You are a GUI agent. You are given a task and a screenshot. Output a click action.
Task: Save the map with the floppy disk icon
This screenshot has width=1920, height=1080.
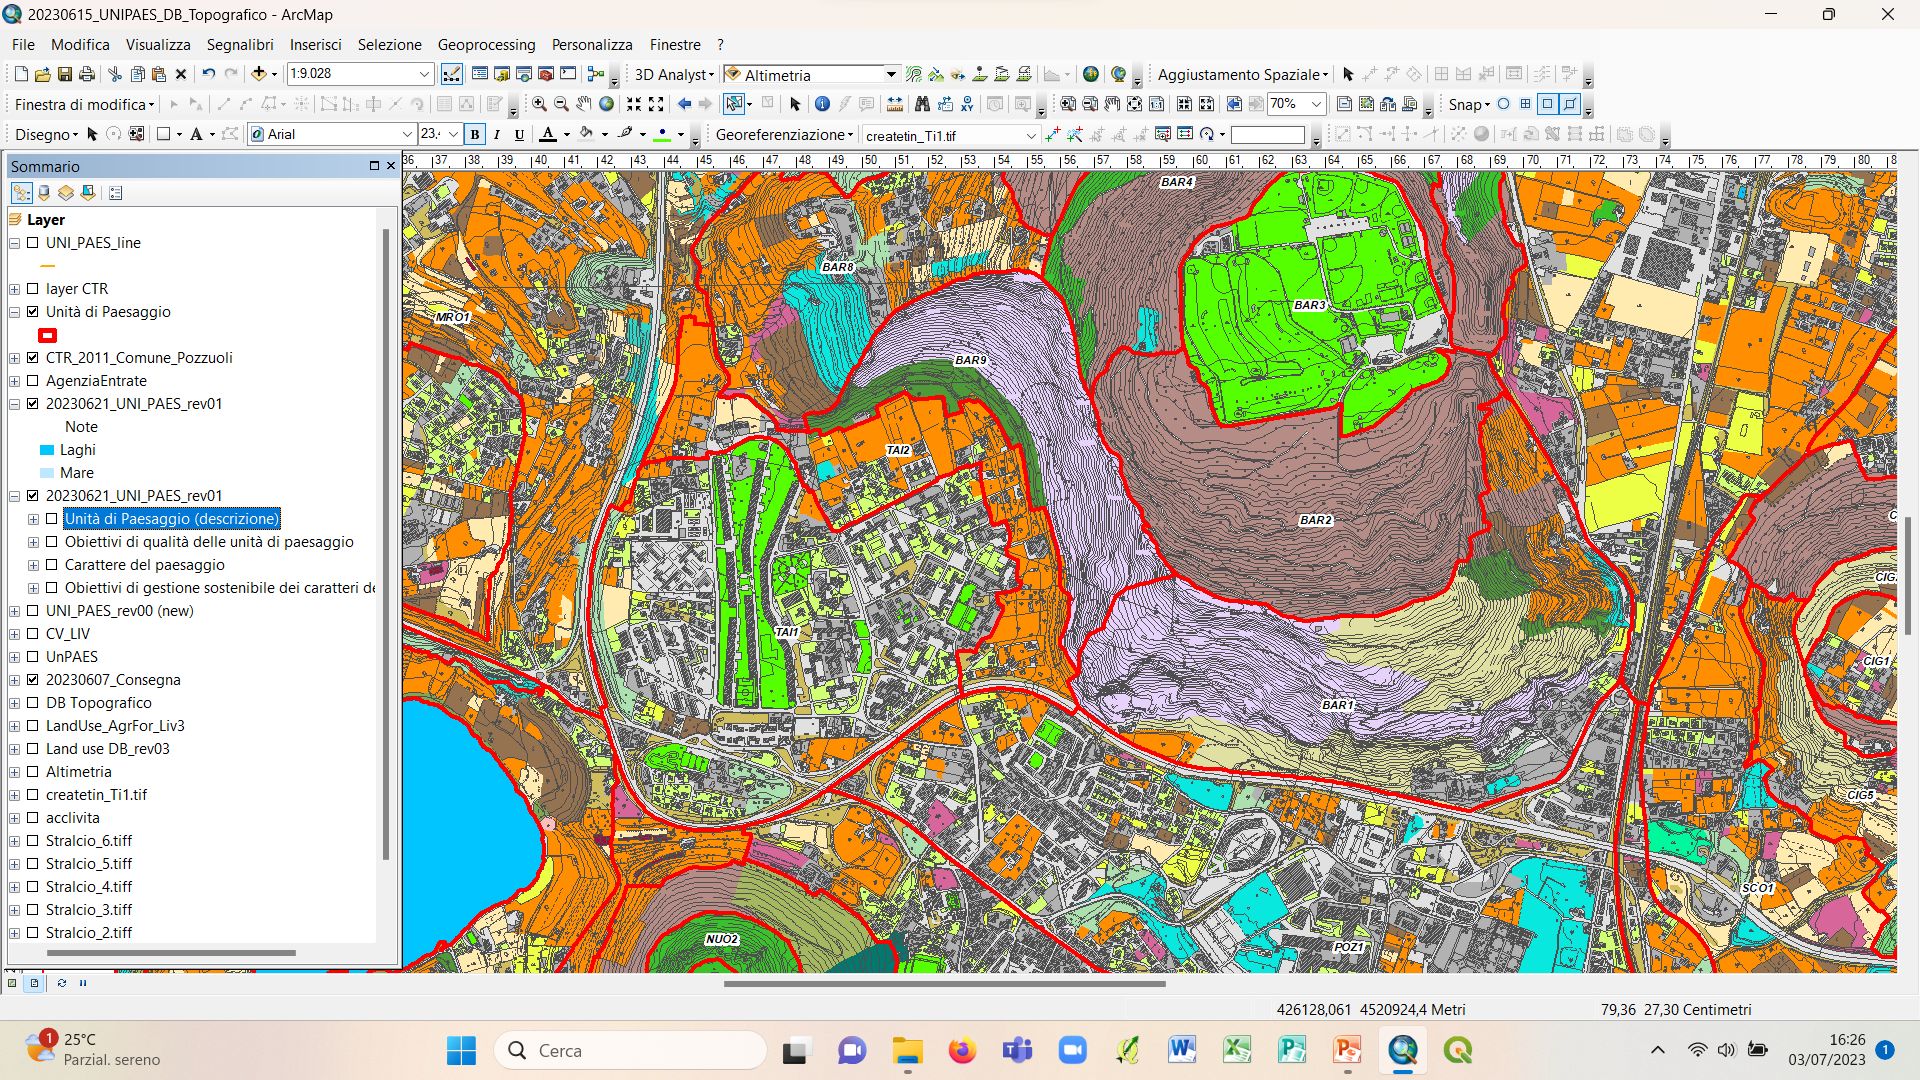click(65, 74)
